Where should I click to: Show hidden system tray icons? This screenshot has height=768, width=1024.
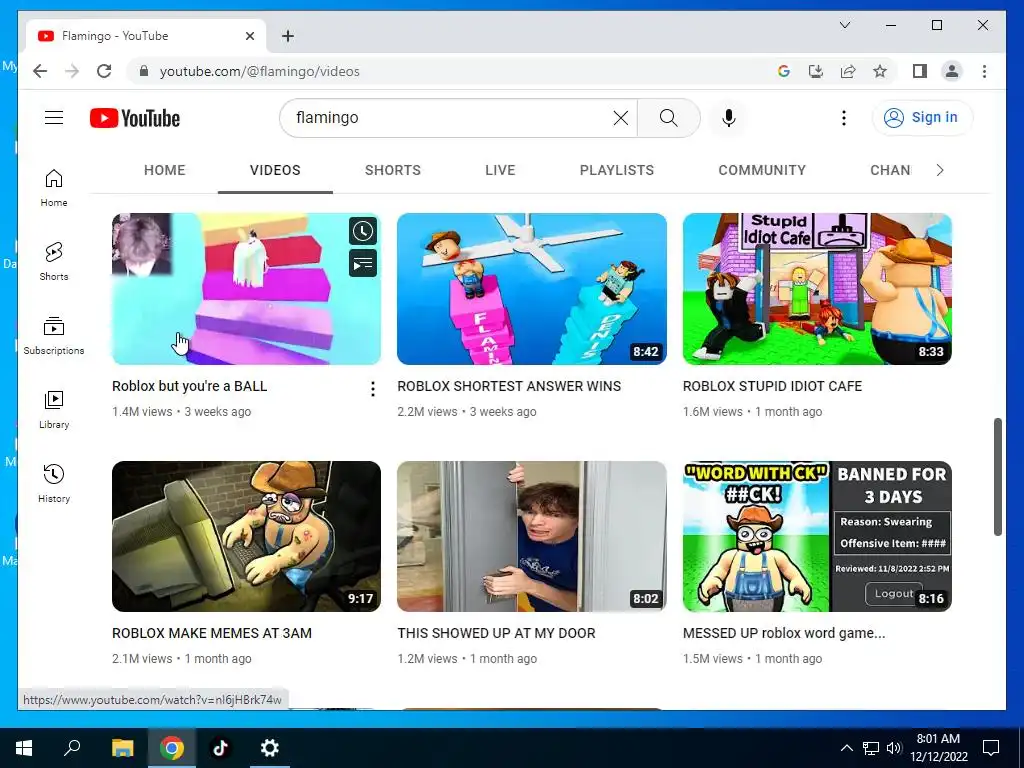click(x=846, y=748)
